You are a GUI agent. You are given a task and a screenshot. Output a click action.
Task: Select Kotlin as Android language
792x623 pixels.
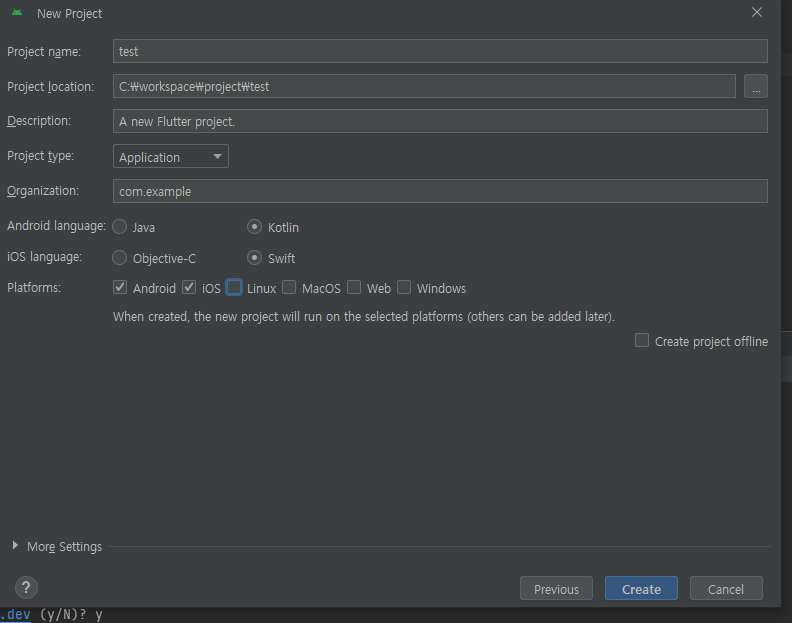(x=254, y=227)
